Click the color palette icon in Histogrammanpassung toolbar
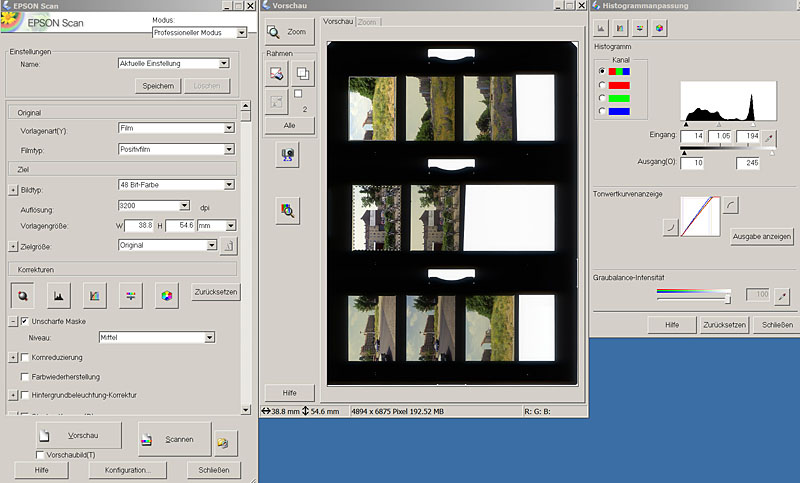Screen dimensions: 800x483 (659, 29)
